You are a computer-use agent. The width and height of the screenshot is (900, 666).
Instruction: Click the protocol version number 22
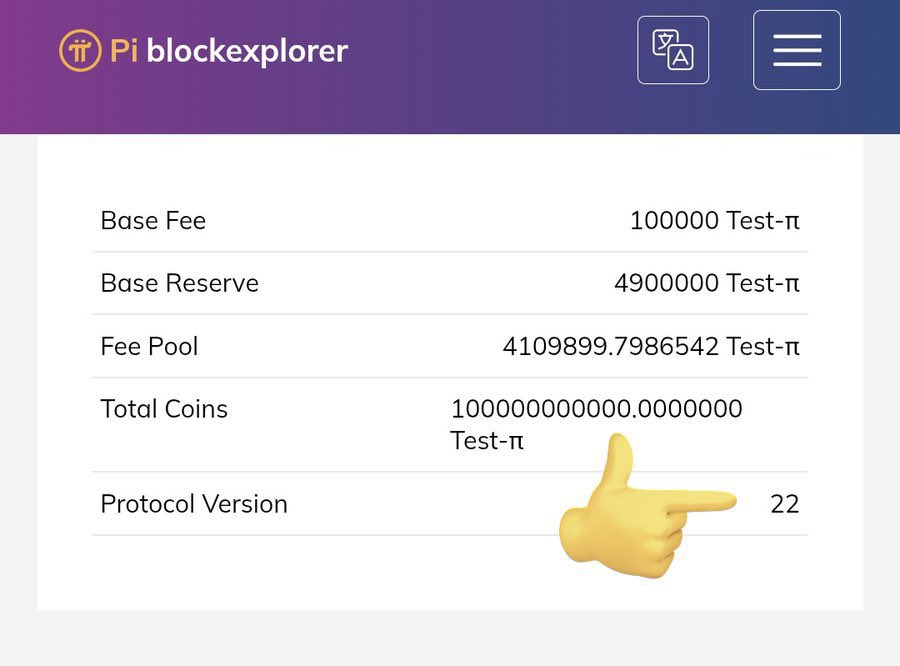[x=785, y=504]
